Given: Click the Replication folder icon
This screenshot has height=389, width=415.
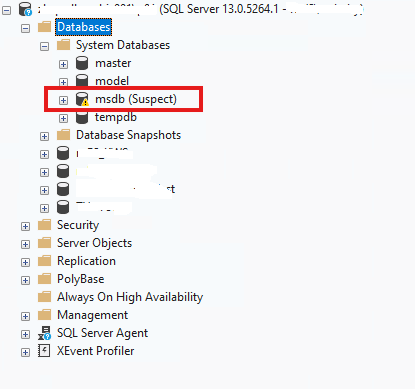Looking at the screenshot, I should pyautogui.click(x=44, y=261).
